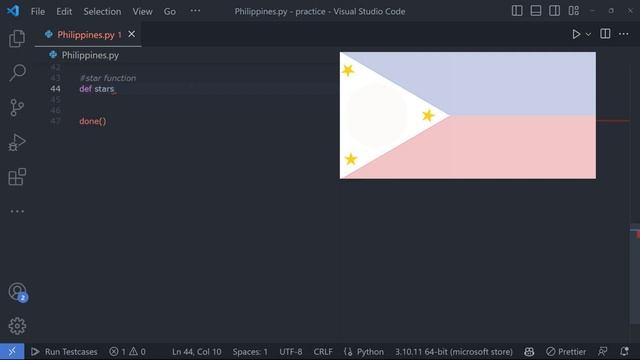Open the Edit menu
The height and width of the screenshot is (360, 640).
pyautogui.click(x=64, y=11)
